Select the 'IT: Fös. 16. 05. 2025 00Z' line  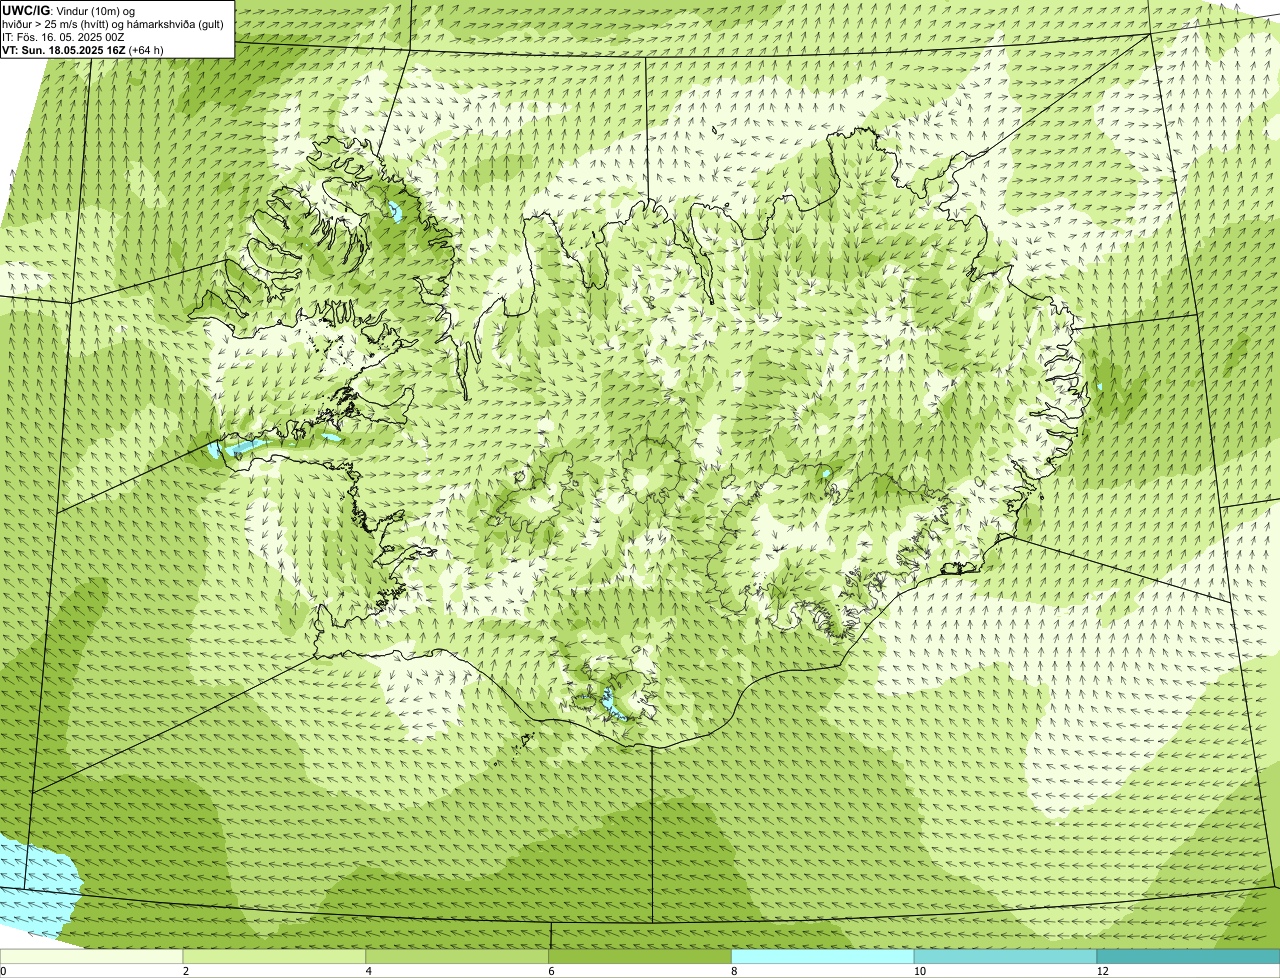point(64,37)
